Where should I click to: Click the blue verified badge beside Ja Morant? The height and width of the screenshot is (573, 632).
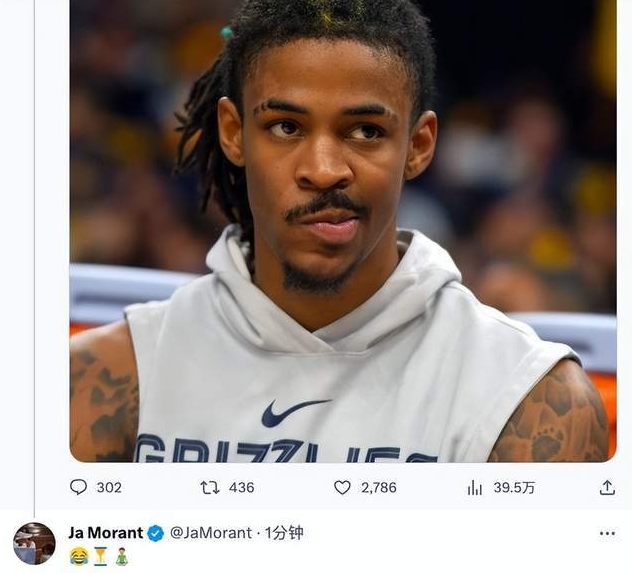156,534
